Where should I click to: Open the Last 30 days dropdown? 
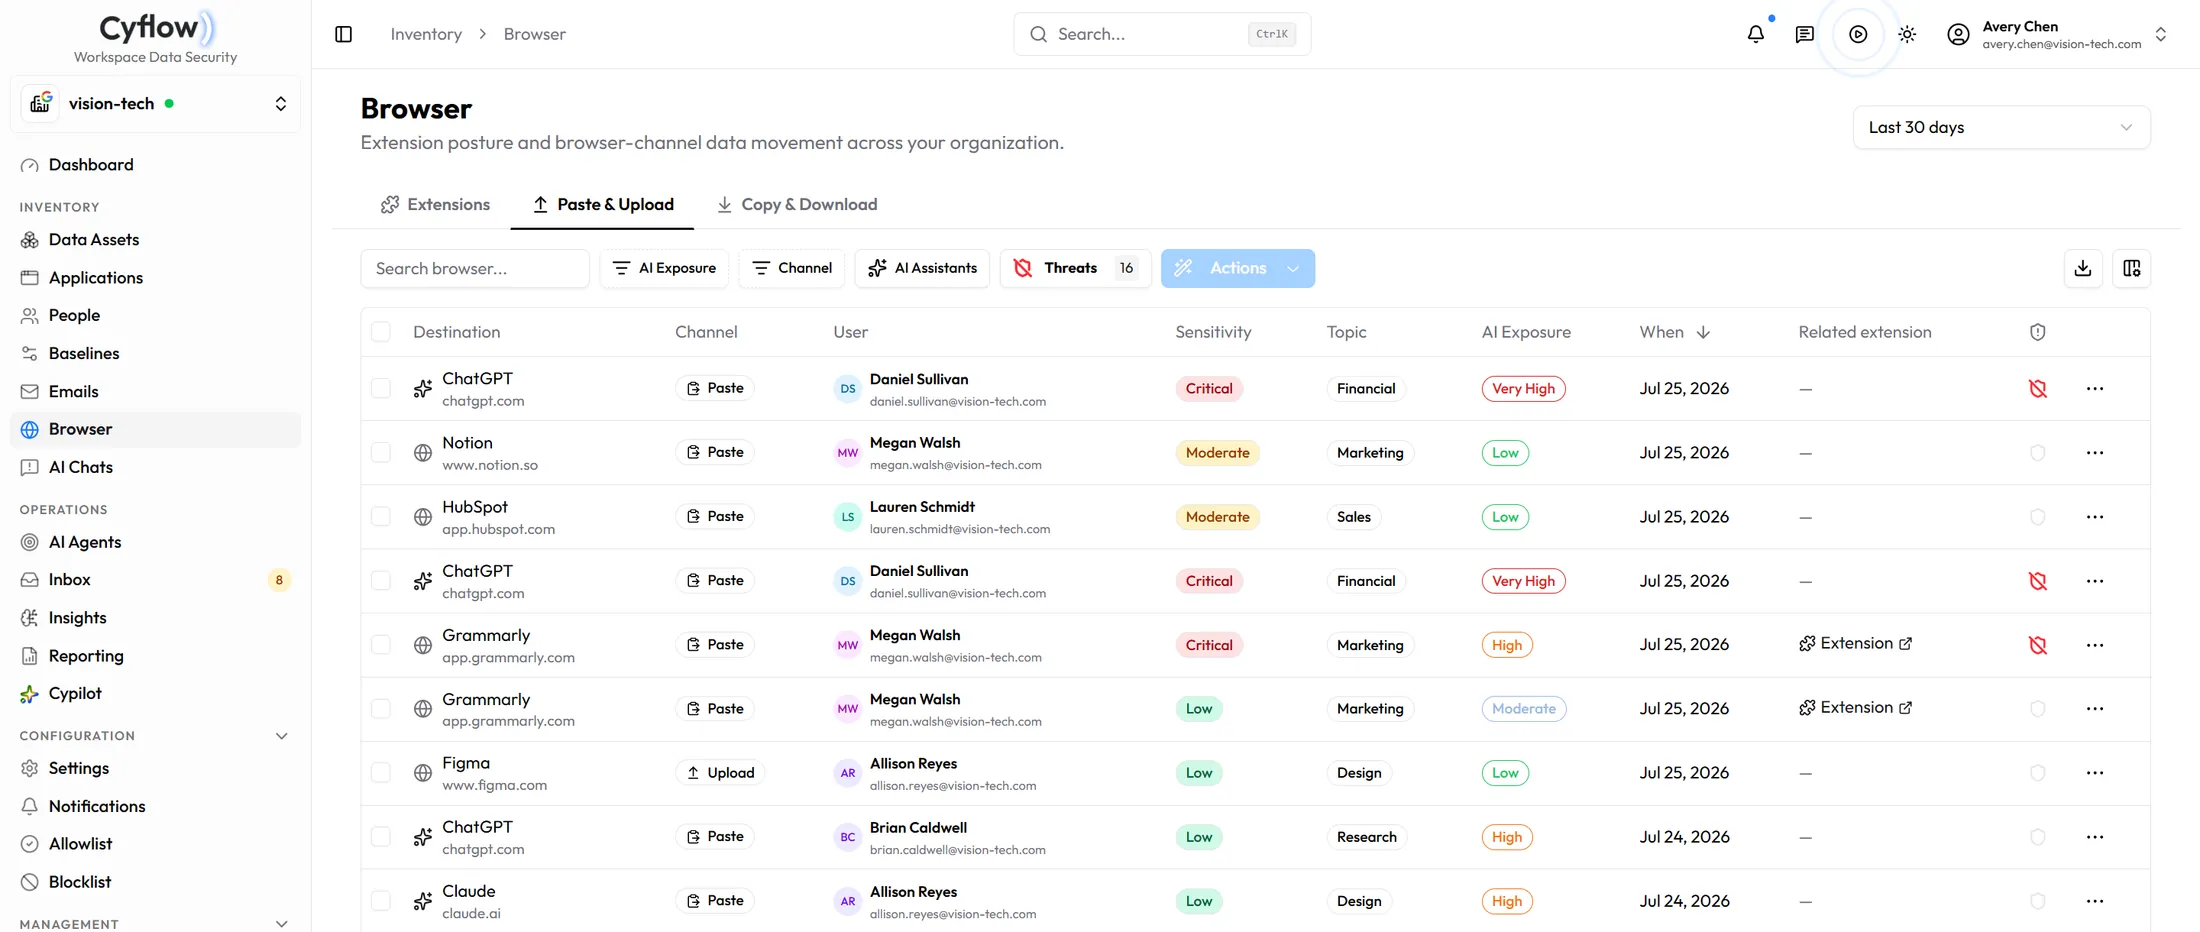point(2001,127)
